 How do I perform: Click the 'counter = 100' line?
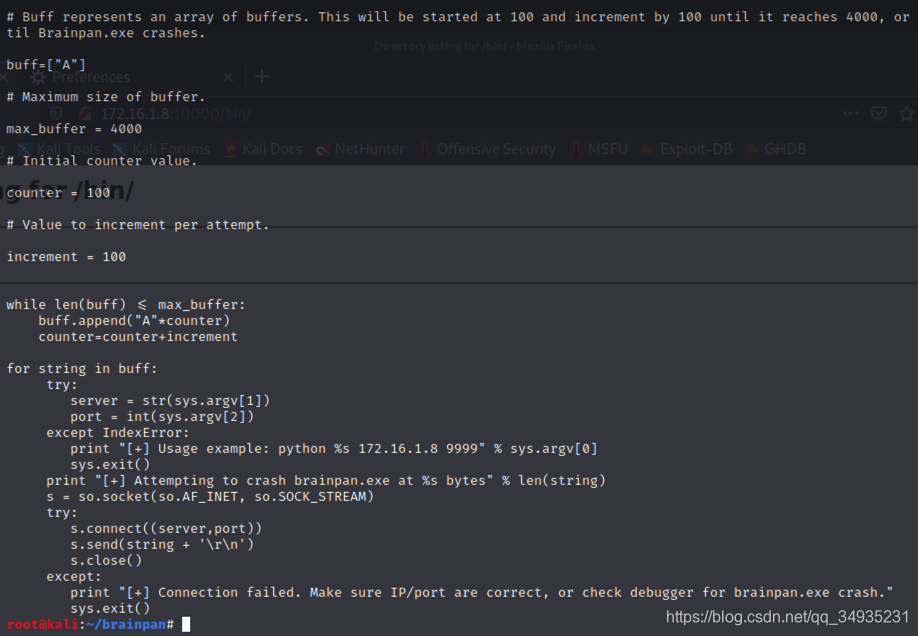[58, 193]
